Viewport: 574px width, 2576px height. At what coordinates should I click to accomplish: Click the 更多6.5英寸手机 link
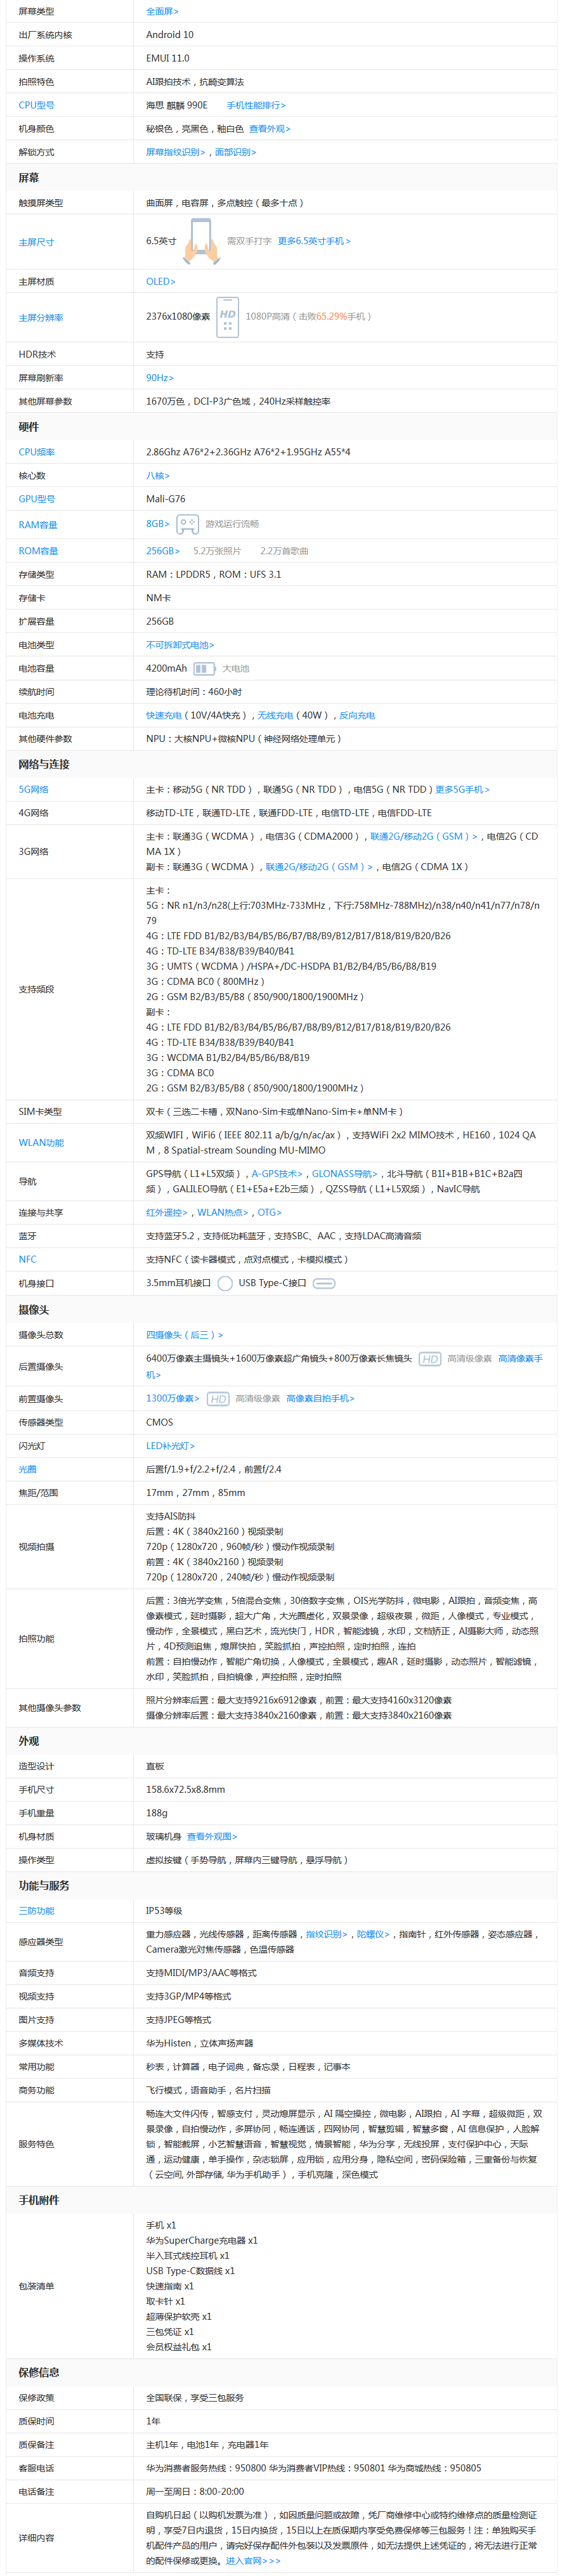[314, 241]
